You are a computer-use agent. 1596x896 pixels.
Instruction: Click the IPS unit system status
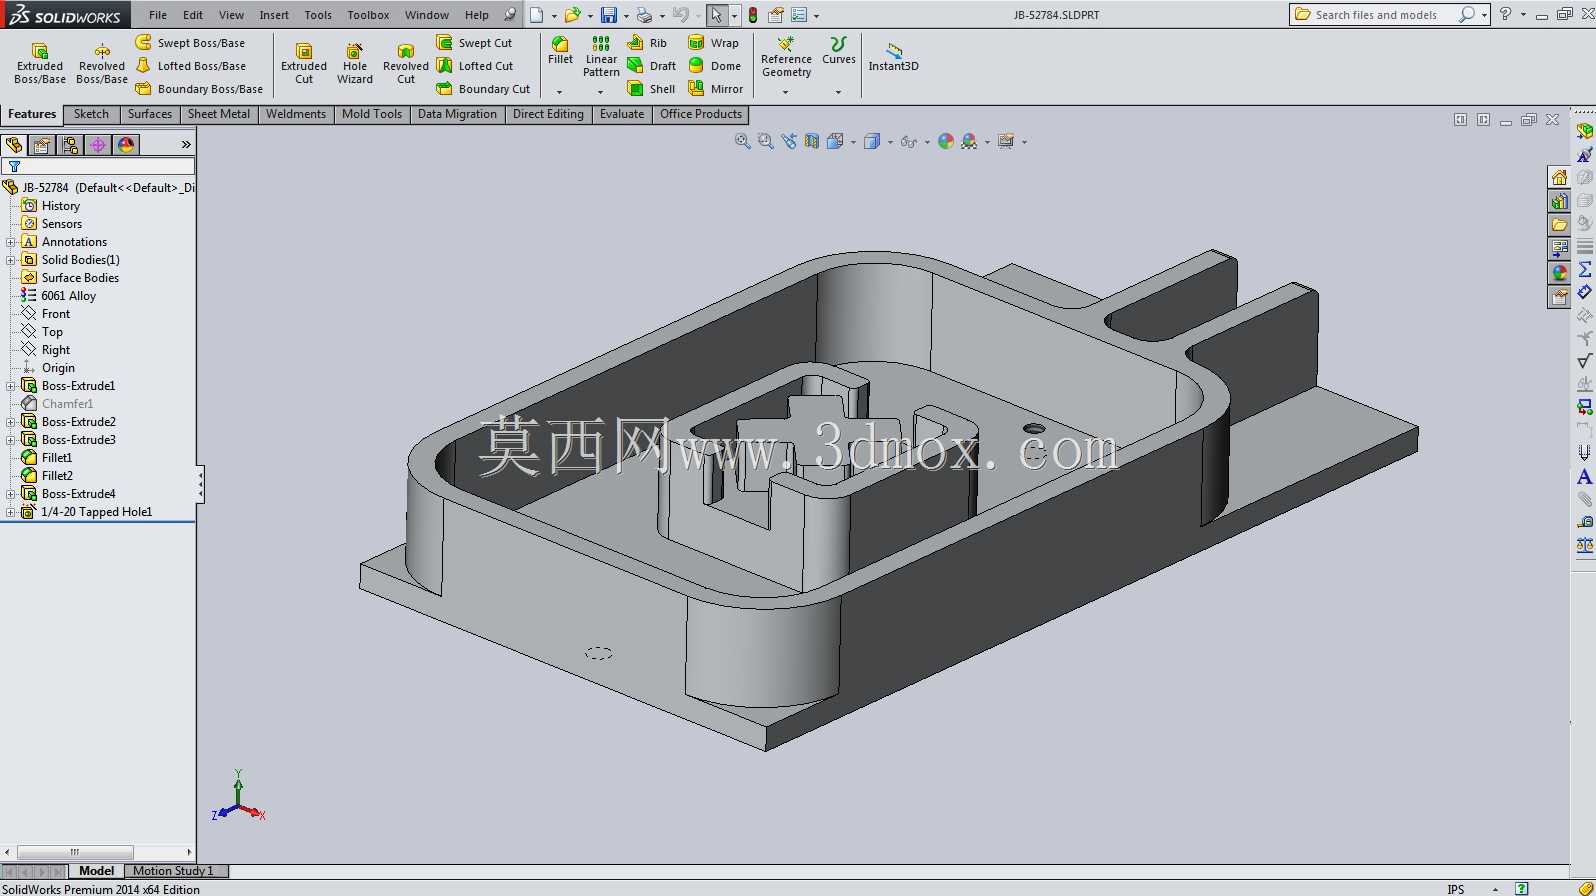click(1456, 889)
